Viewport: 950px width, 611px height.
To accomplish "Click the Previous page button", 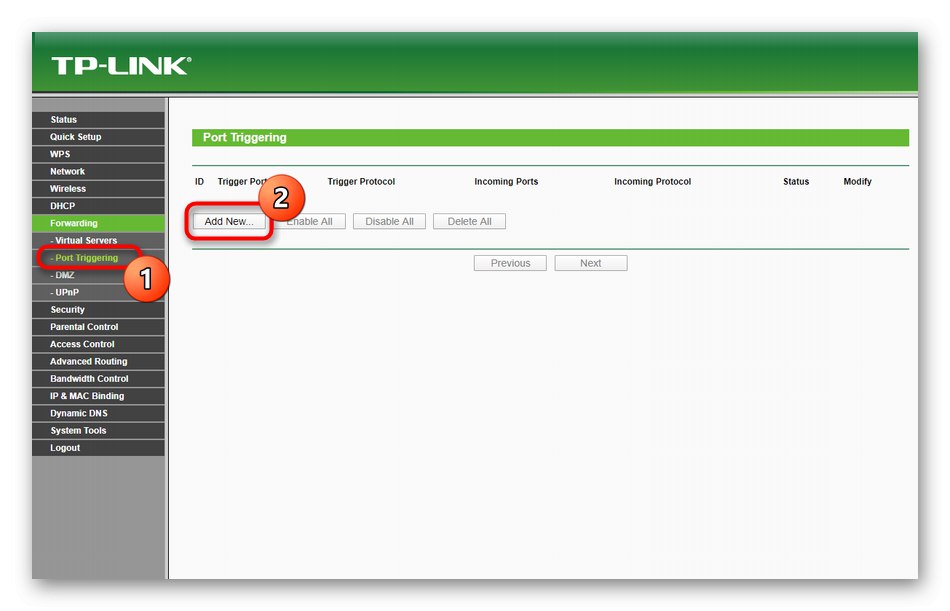I will [x=510, y=263].
